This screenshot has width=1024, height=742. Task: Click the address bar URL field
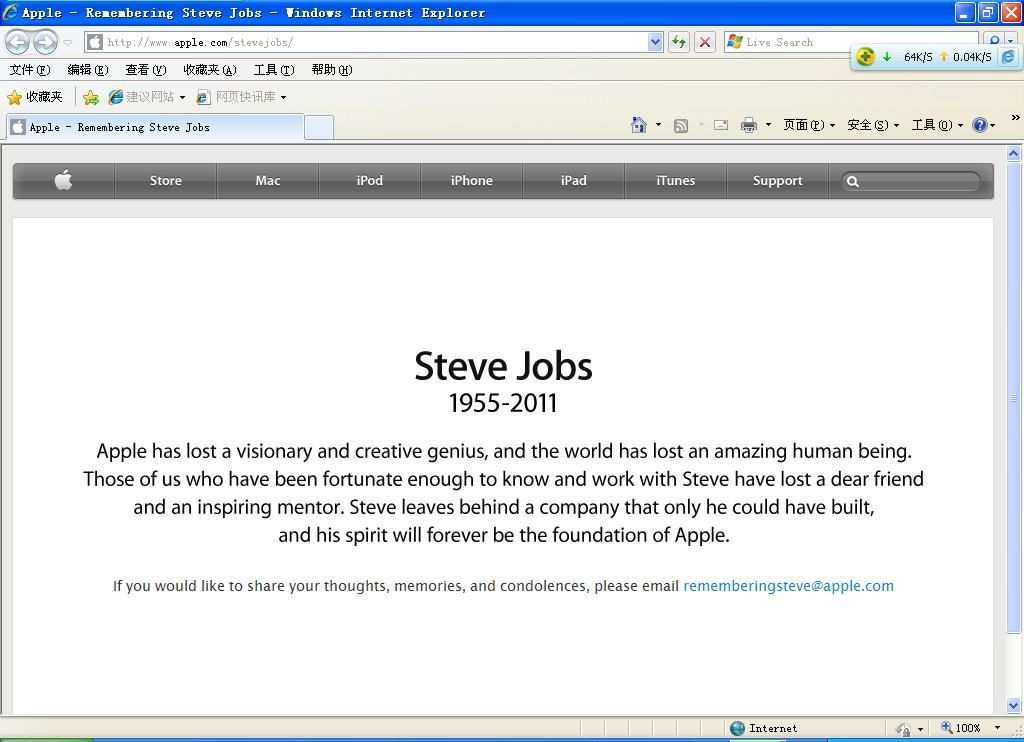[376, 42]
